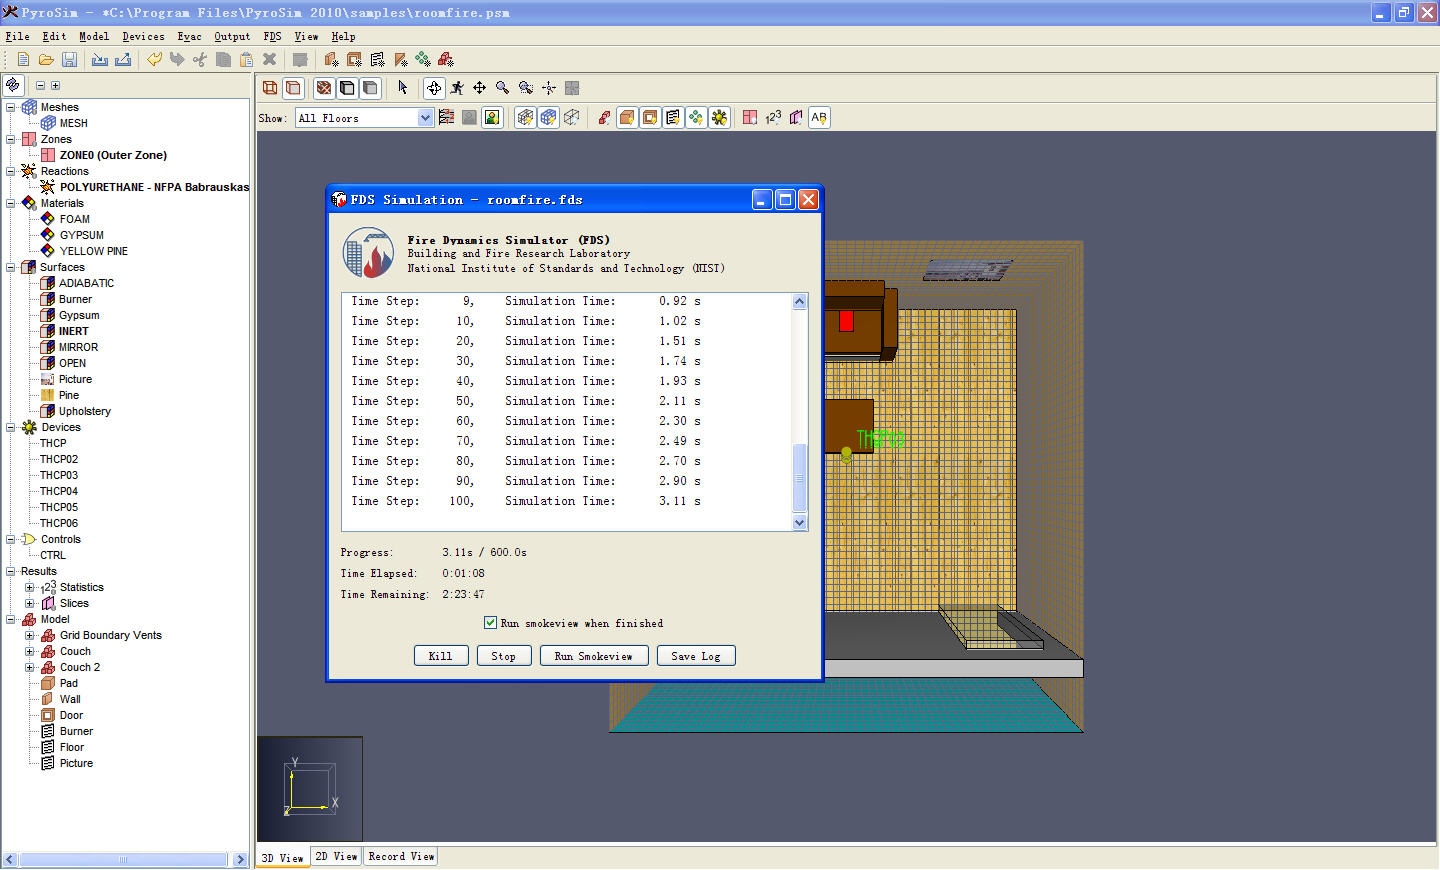Activate the selection arrow tool
The width and height of the screenshot is (1440, 870).
pyautogui.click(x=403, y=88)
